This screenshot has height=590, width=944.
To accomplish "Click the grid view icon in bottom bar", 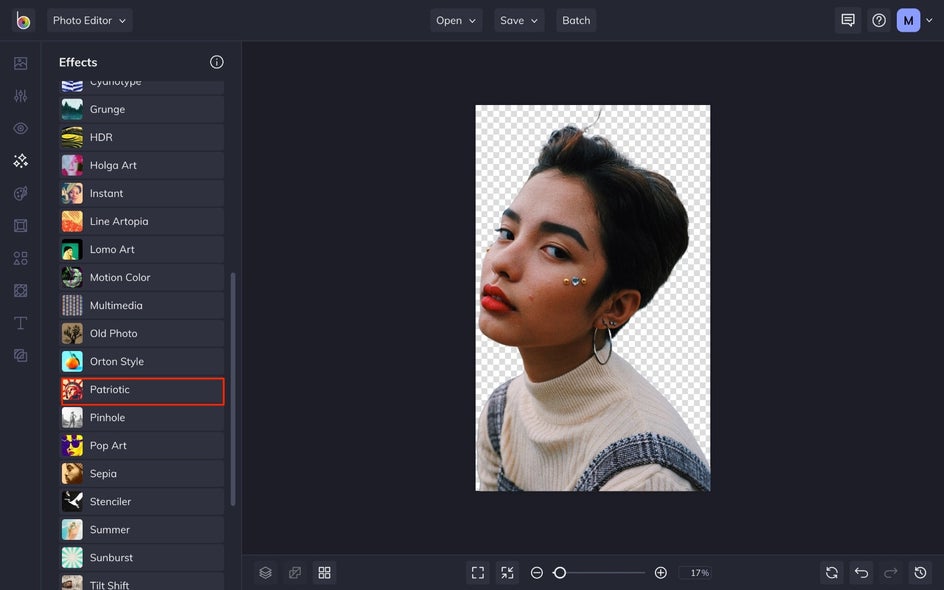I will [324, 573].
